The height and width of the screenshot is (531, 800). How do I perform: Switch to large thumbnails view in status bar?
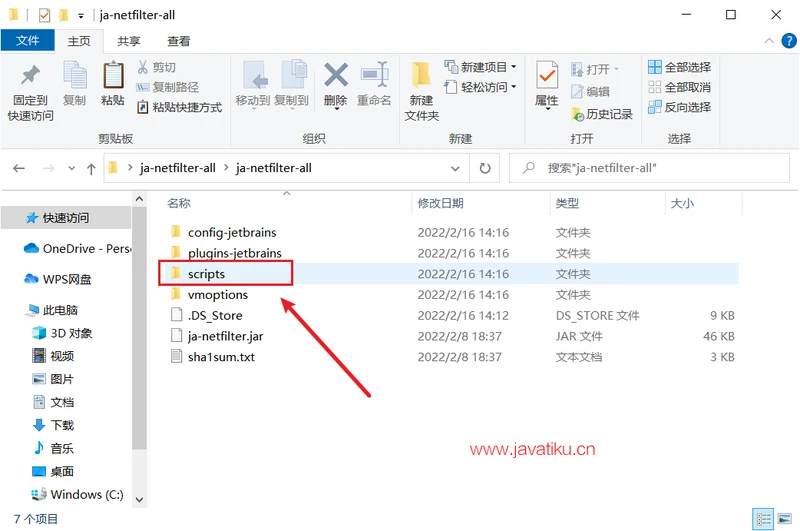click(783, 519)
